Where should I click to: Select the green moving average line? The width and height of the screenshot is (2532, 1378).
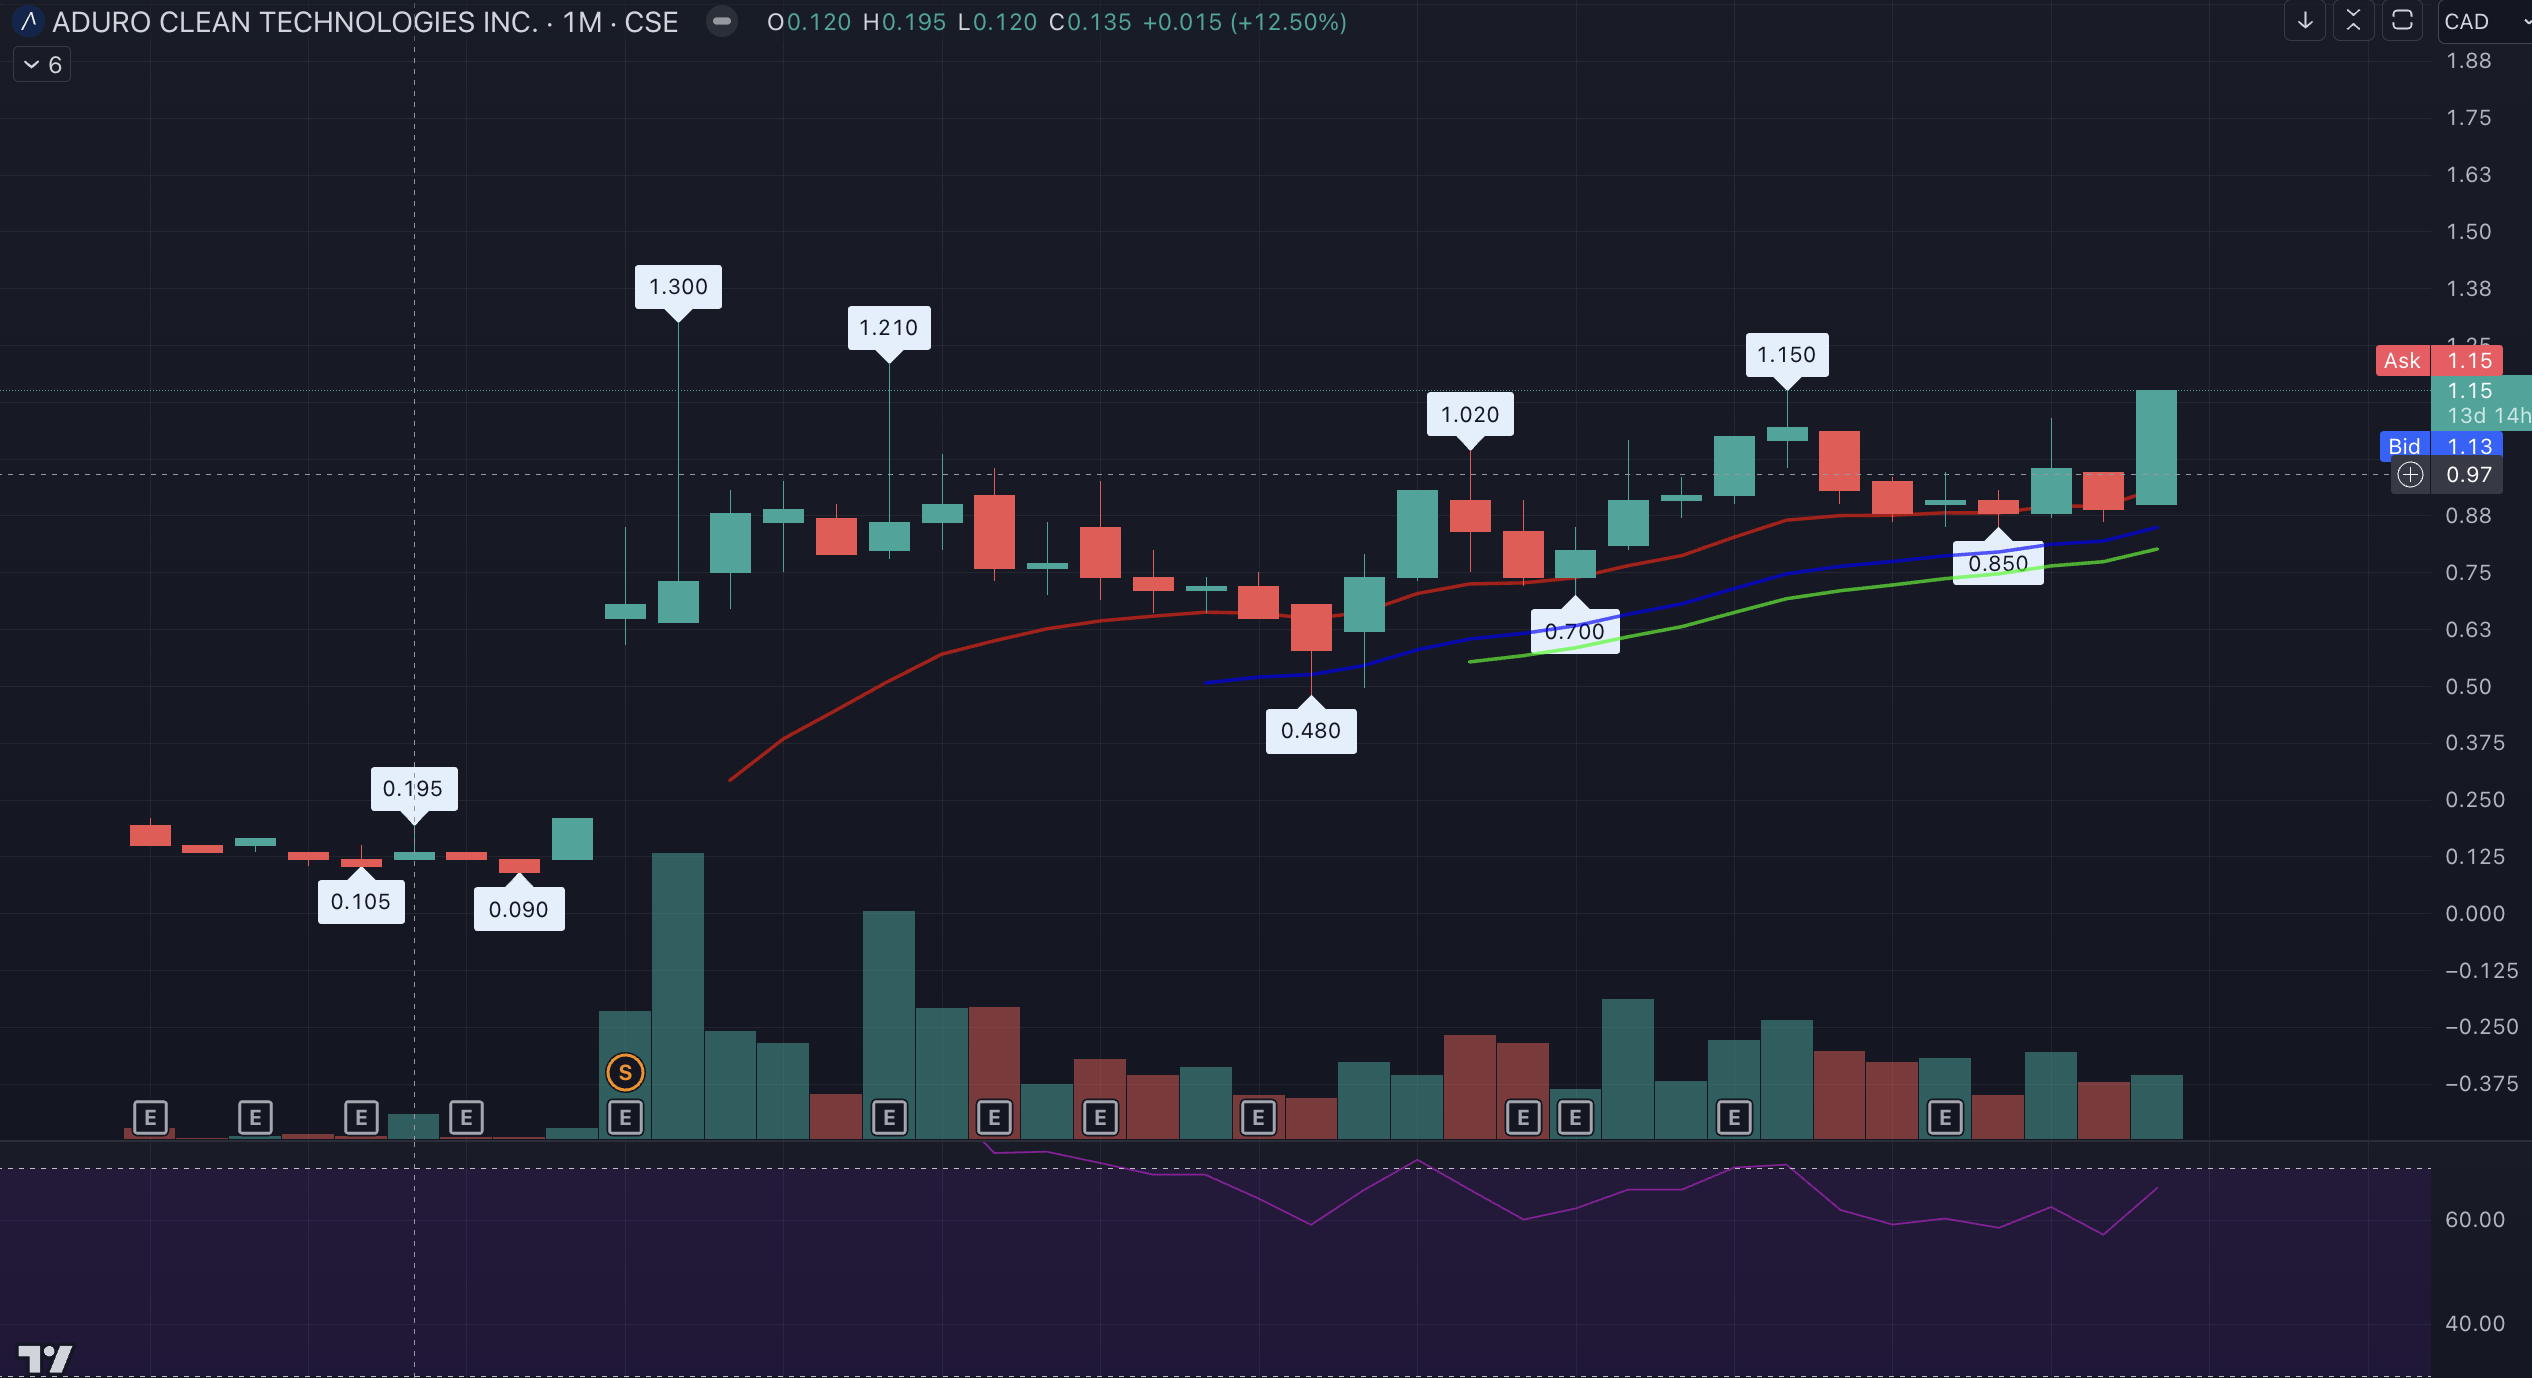(1787, 598)
